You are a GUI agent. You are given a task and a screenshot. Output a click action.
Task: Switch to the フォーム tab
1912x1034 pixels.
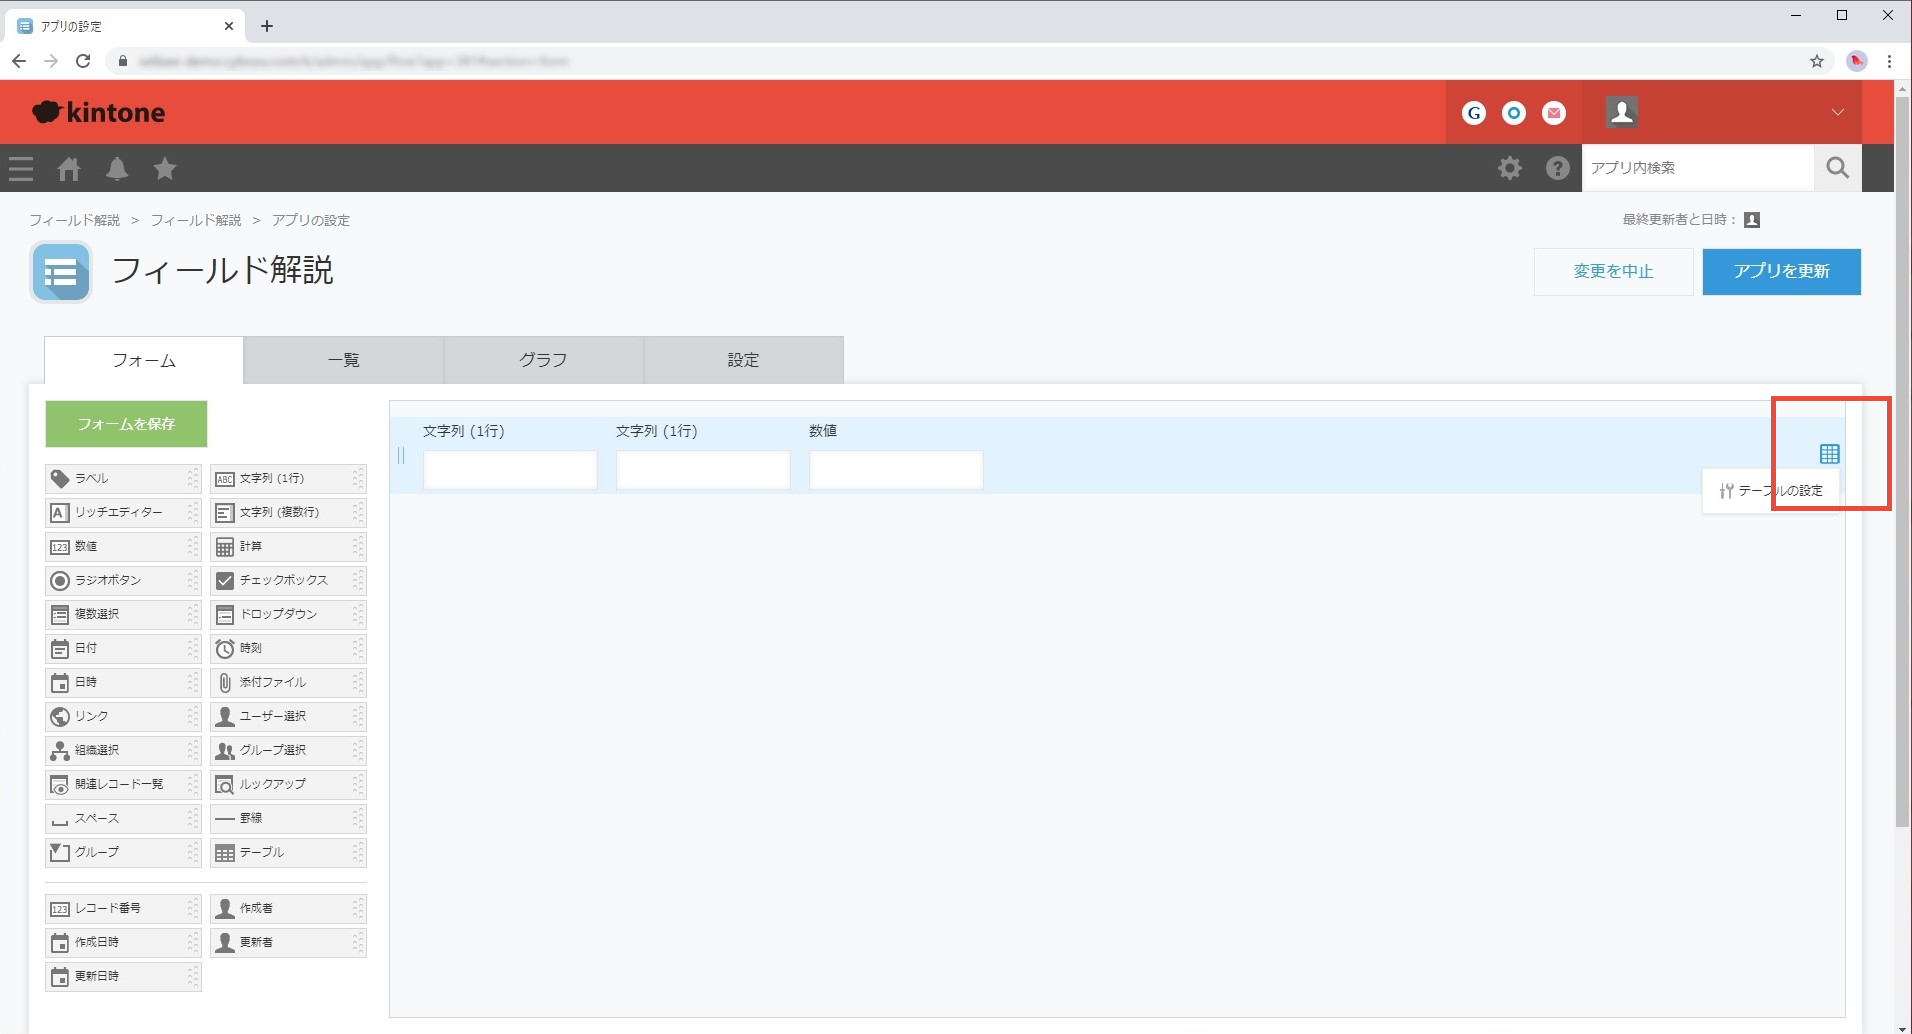(x=144, y=360)
